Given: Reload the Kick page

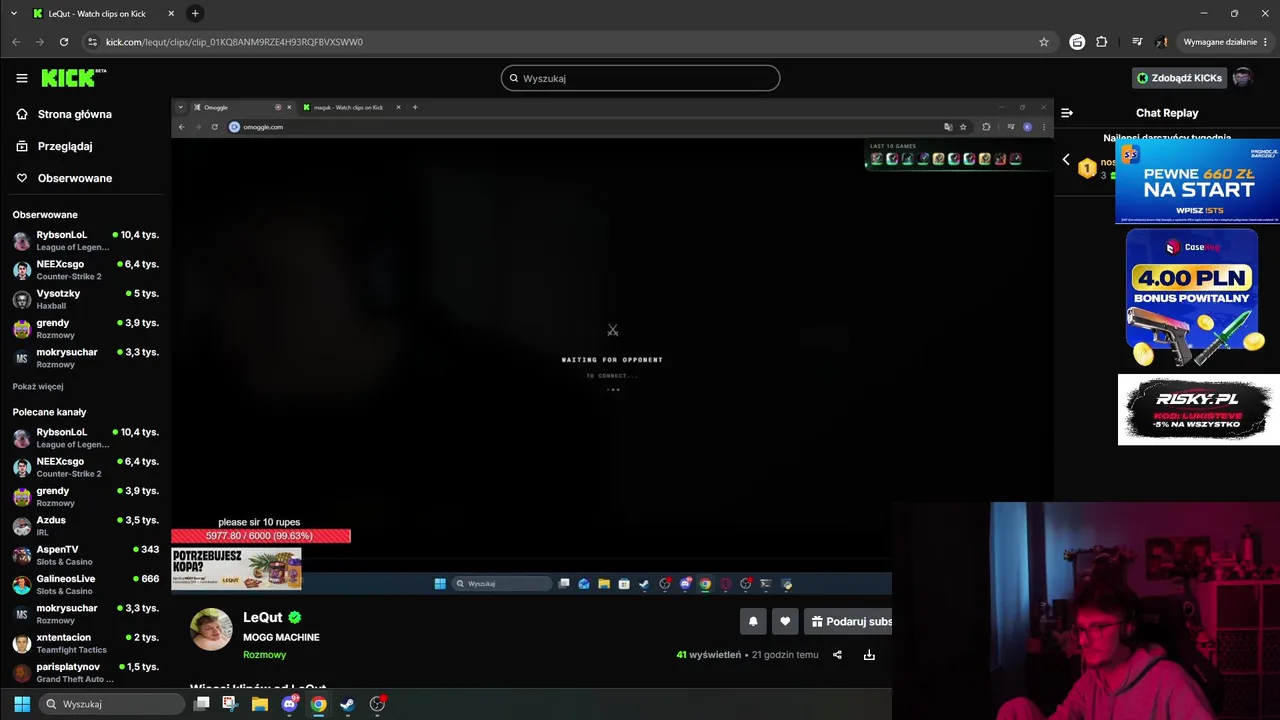Looking at the screenshot, I should coord(64,42).
